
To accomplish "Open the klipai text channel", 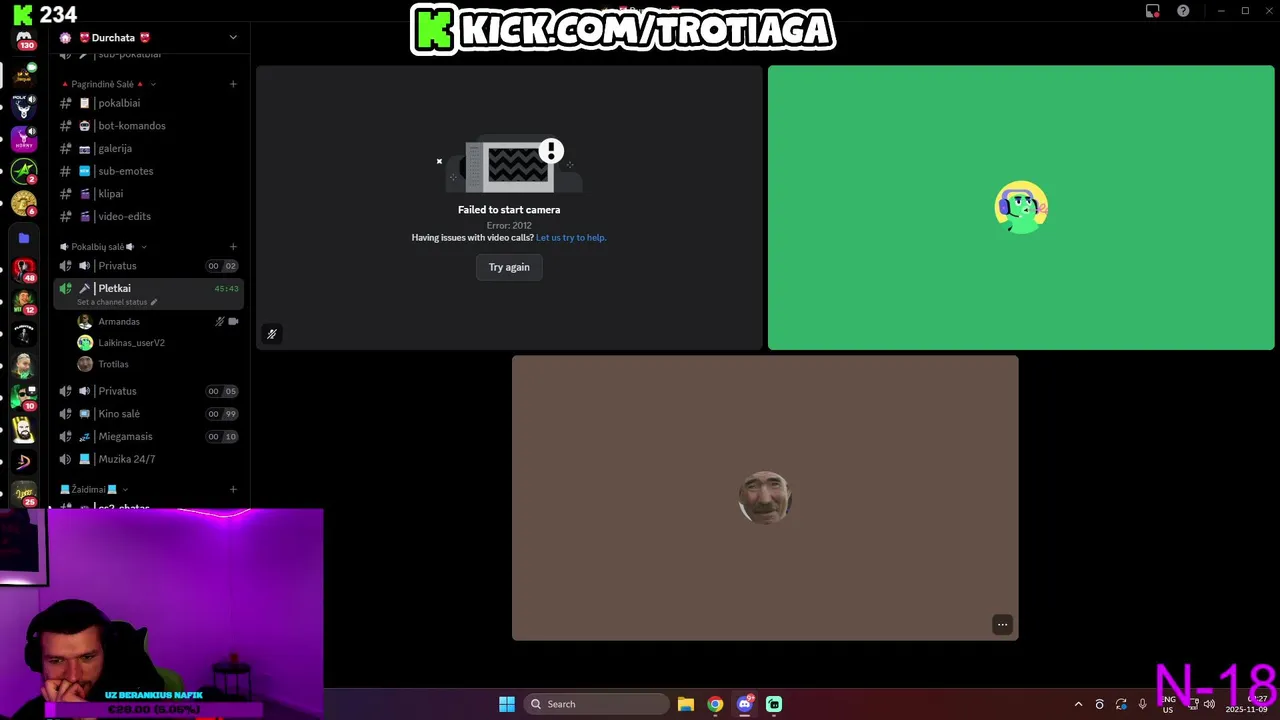I will (150, 194).
